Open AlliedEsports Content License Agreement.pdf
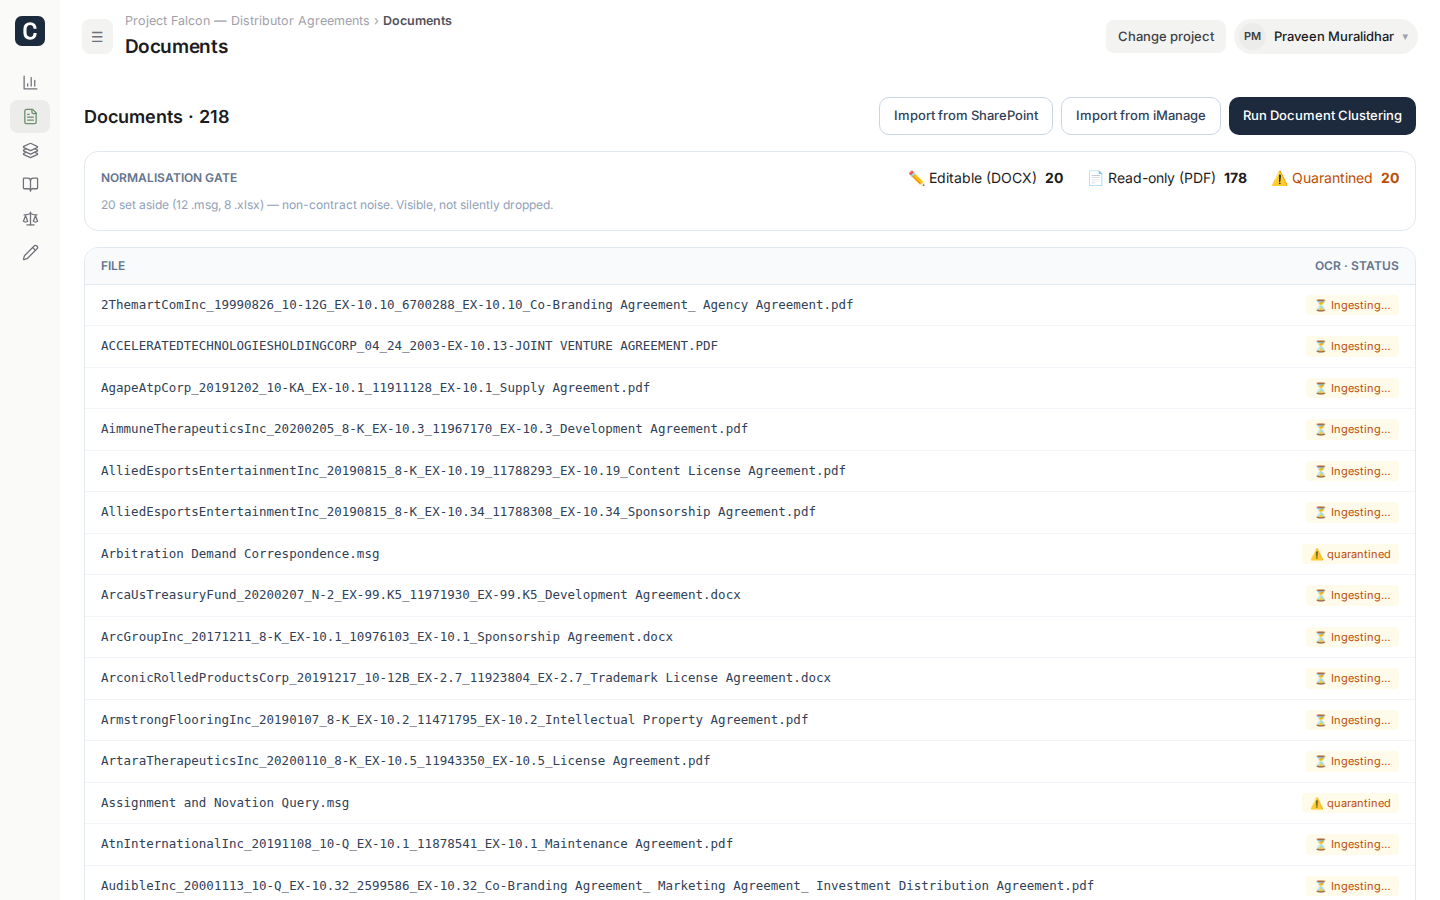 (x=473, y=471)
